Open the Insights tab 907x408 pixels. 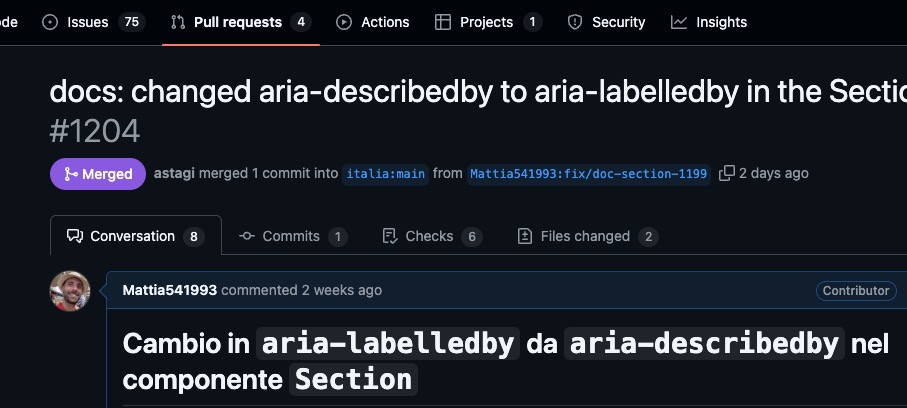click(709, 22)
